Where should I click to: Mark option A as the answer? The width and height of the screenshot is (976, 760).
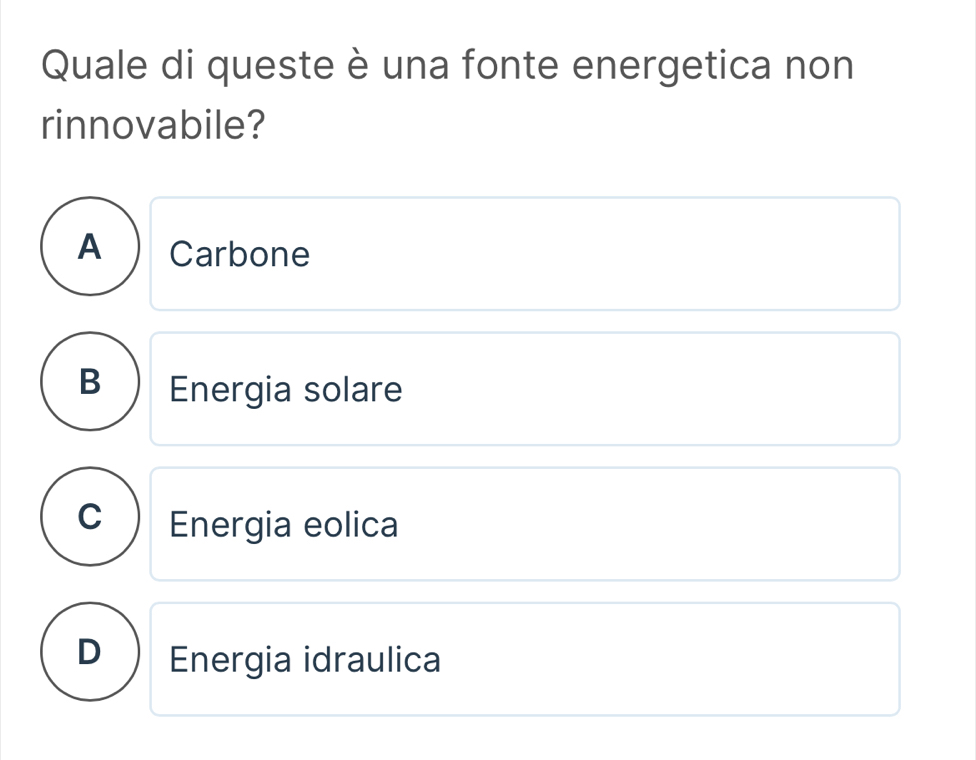pos(91,246)
